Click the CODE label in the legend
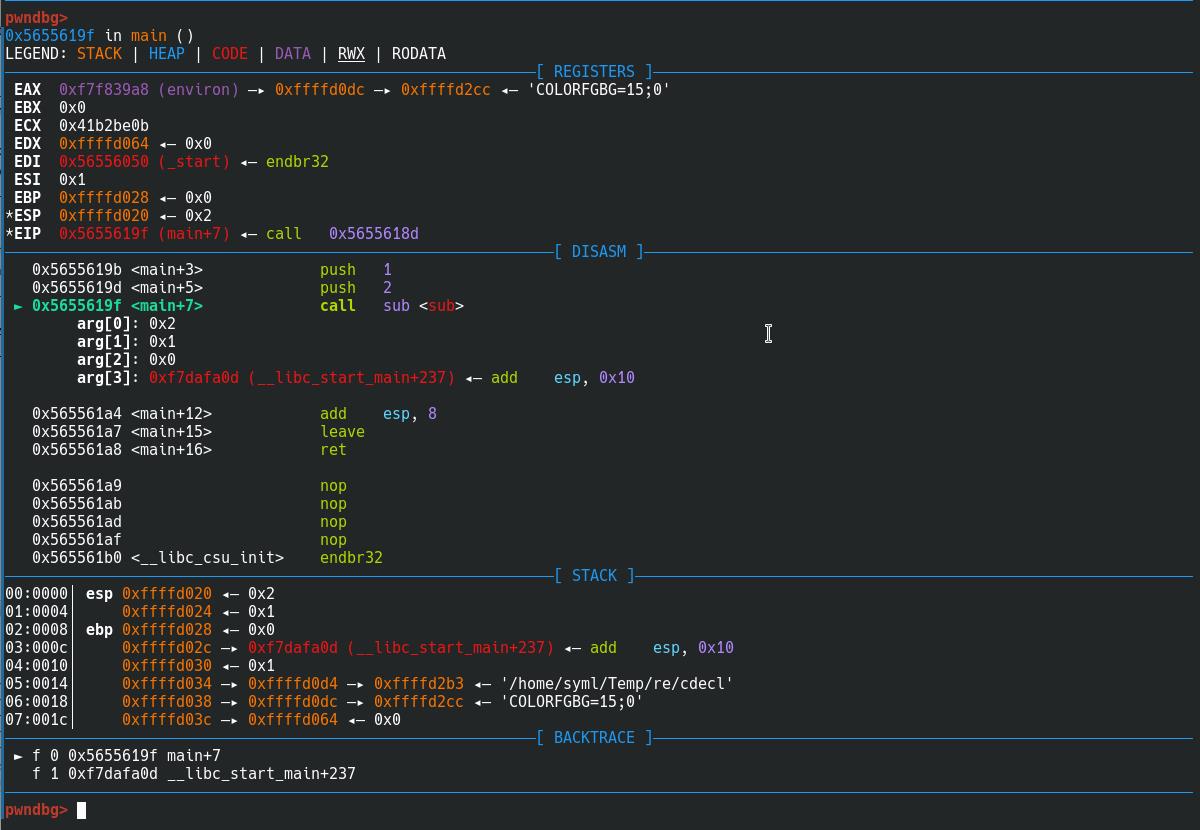1200x830 pixels. click(229, 54)
